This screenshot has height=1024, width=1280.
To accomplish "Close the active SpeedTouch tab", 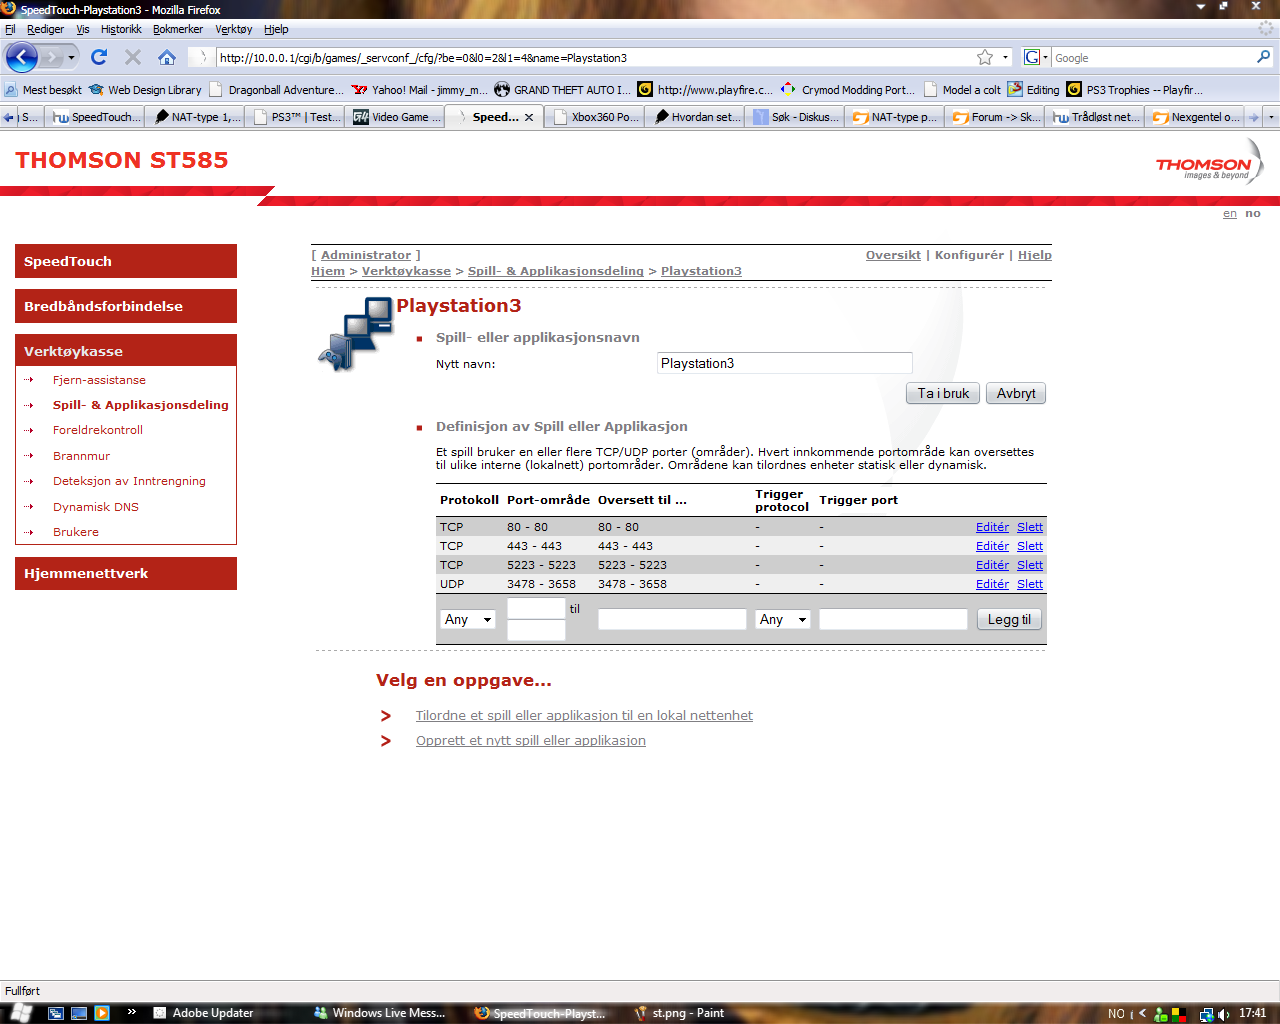I will pyautogui.click(x=529, y=118).
